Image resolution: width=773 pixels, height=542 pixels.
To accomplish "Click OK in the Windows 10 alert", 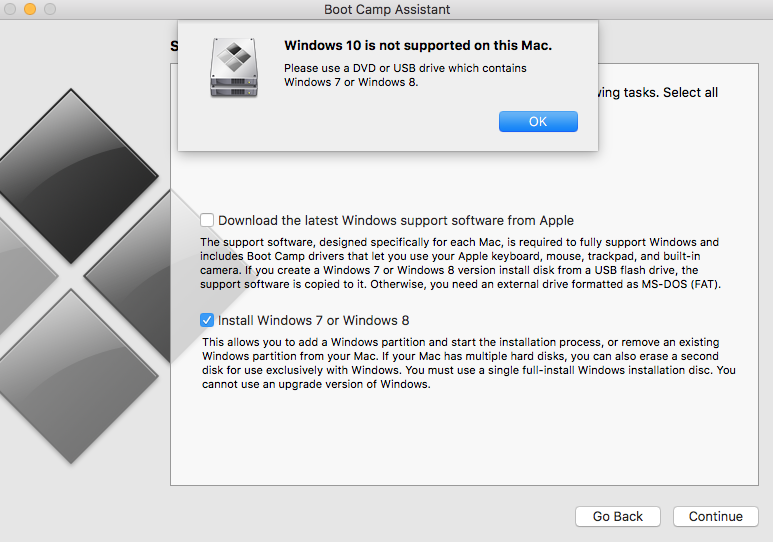I will pyautogui.click(x=538, y=121).
